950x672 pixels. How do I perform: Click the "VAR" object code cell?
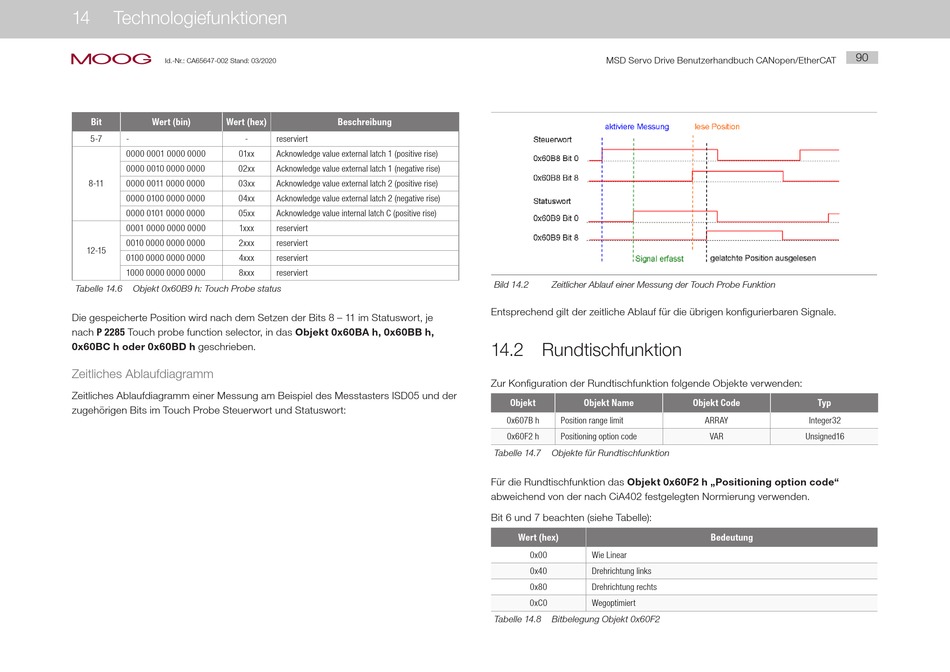pos(716,436)
